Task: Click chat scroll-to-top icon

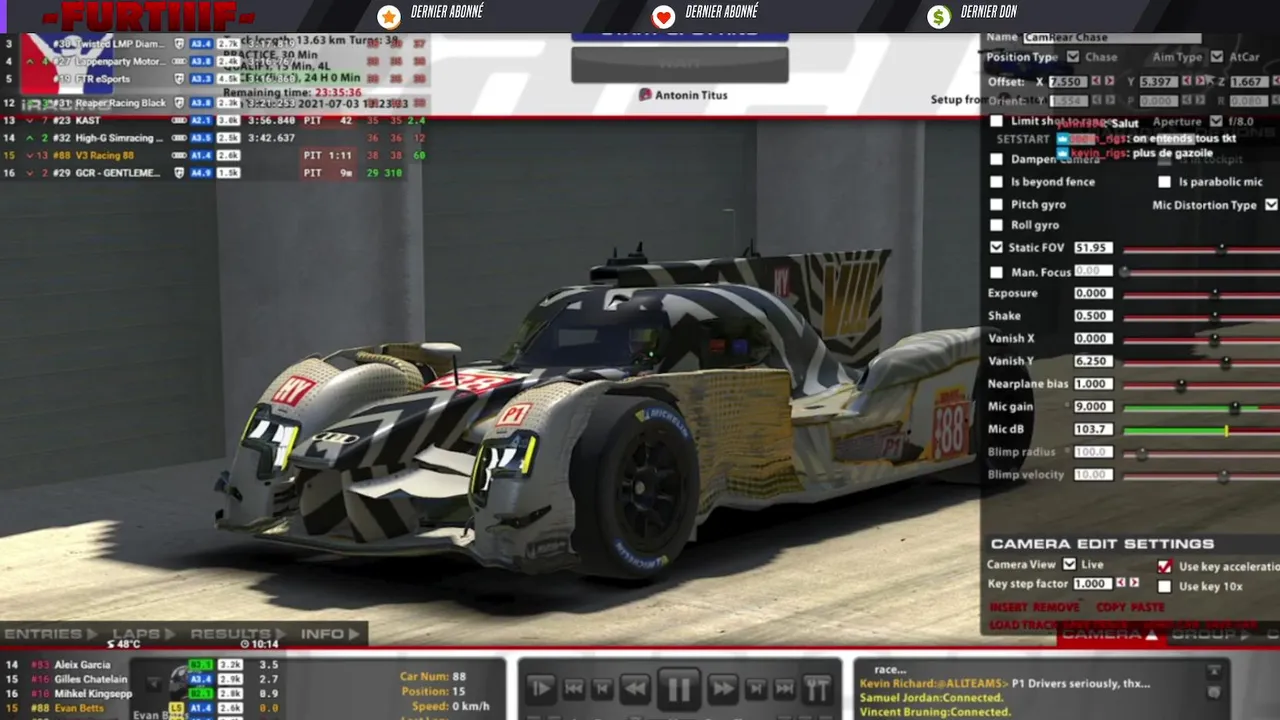Action: tap(1214, 671)
